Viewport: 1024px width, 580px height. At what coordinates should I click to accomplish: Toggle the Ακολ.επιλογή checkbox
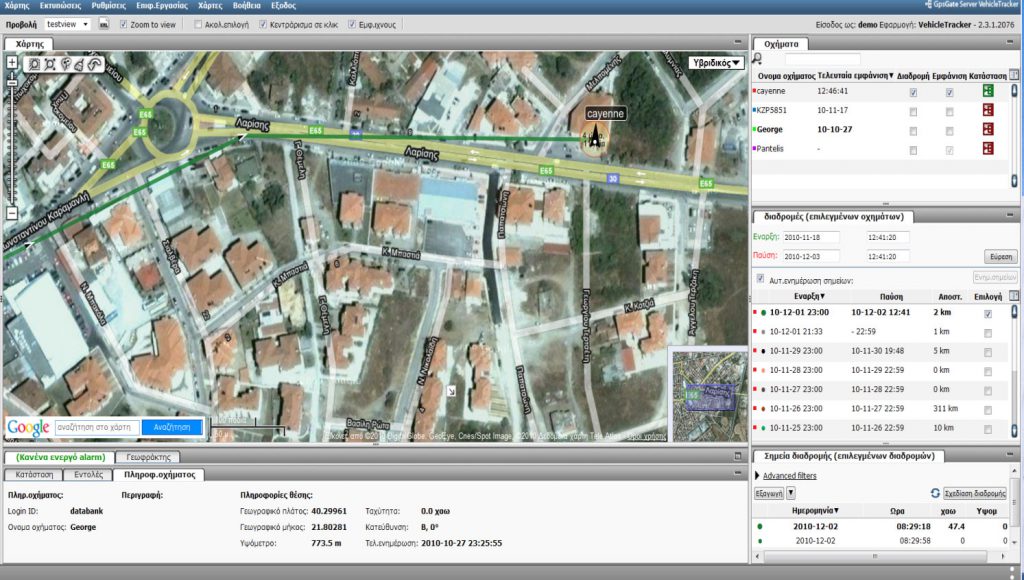click(198, 24)
